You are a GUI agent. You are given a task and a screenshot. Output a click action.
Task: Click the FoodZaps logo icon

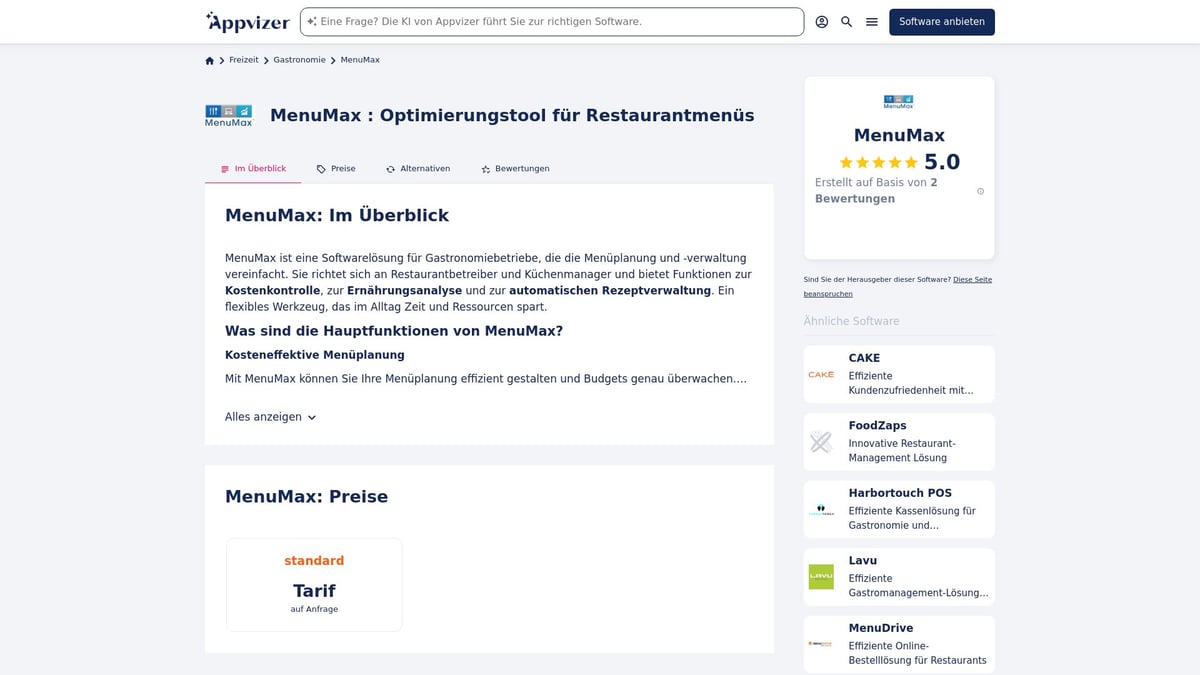pos(821,441)
